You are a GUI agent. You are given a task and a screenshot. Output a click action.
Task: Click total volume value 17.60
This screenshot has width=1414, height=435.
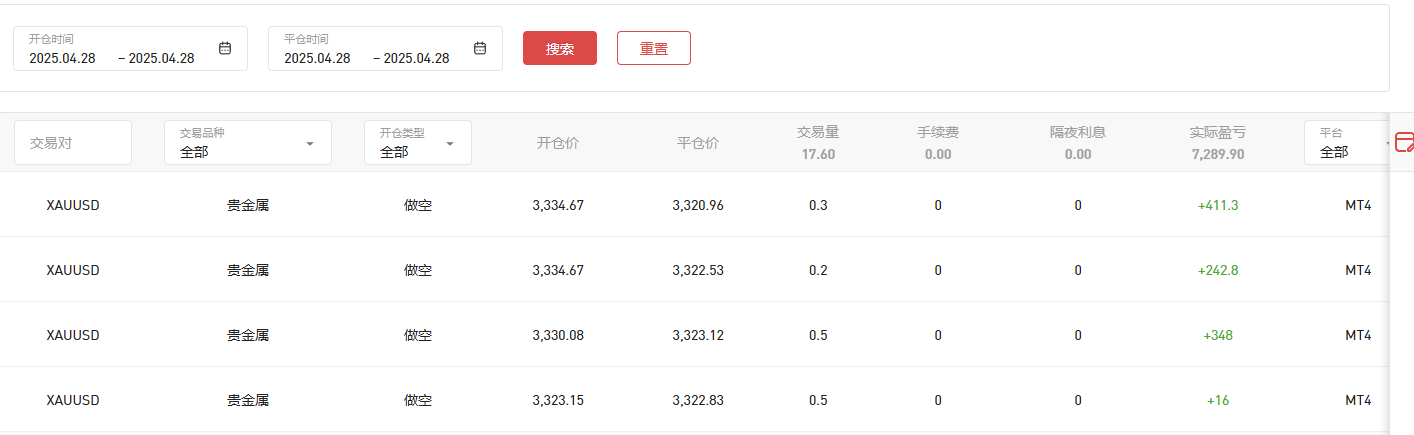(818, 155)
